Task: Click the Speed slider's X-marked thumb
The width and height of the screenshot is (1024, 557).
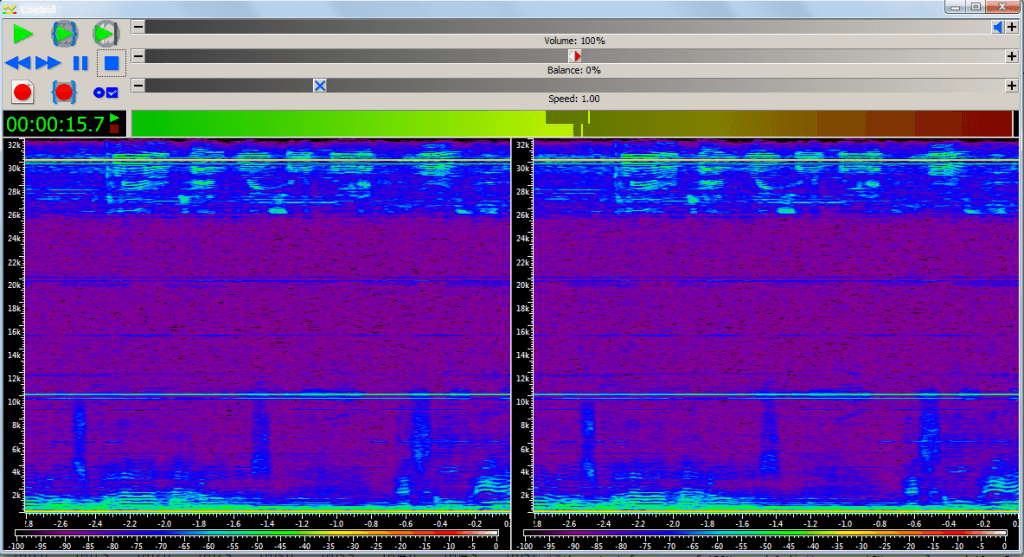Action: coord(319,86)
